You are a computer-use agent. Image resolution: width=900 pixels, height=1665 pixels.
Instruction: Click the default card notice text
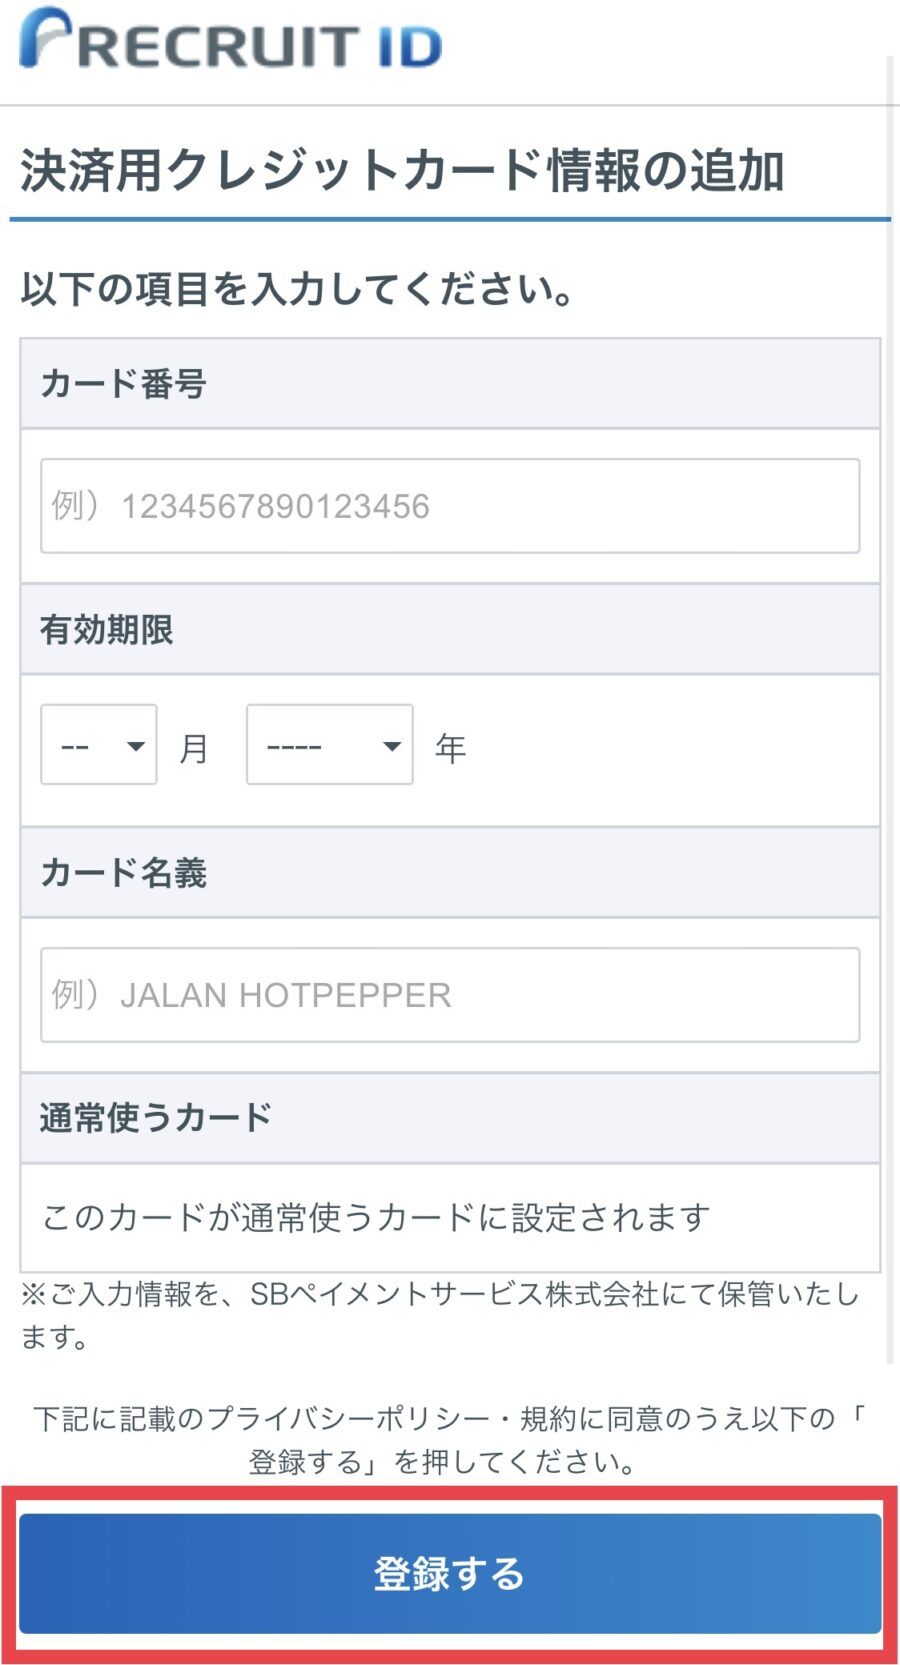click(x=376, y=1217)
